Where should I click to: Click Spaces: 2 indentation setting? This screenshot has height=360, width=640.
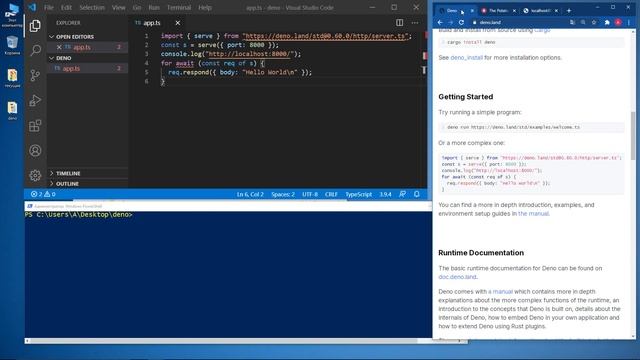point(283,194)
